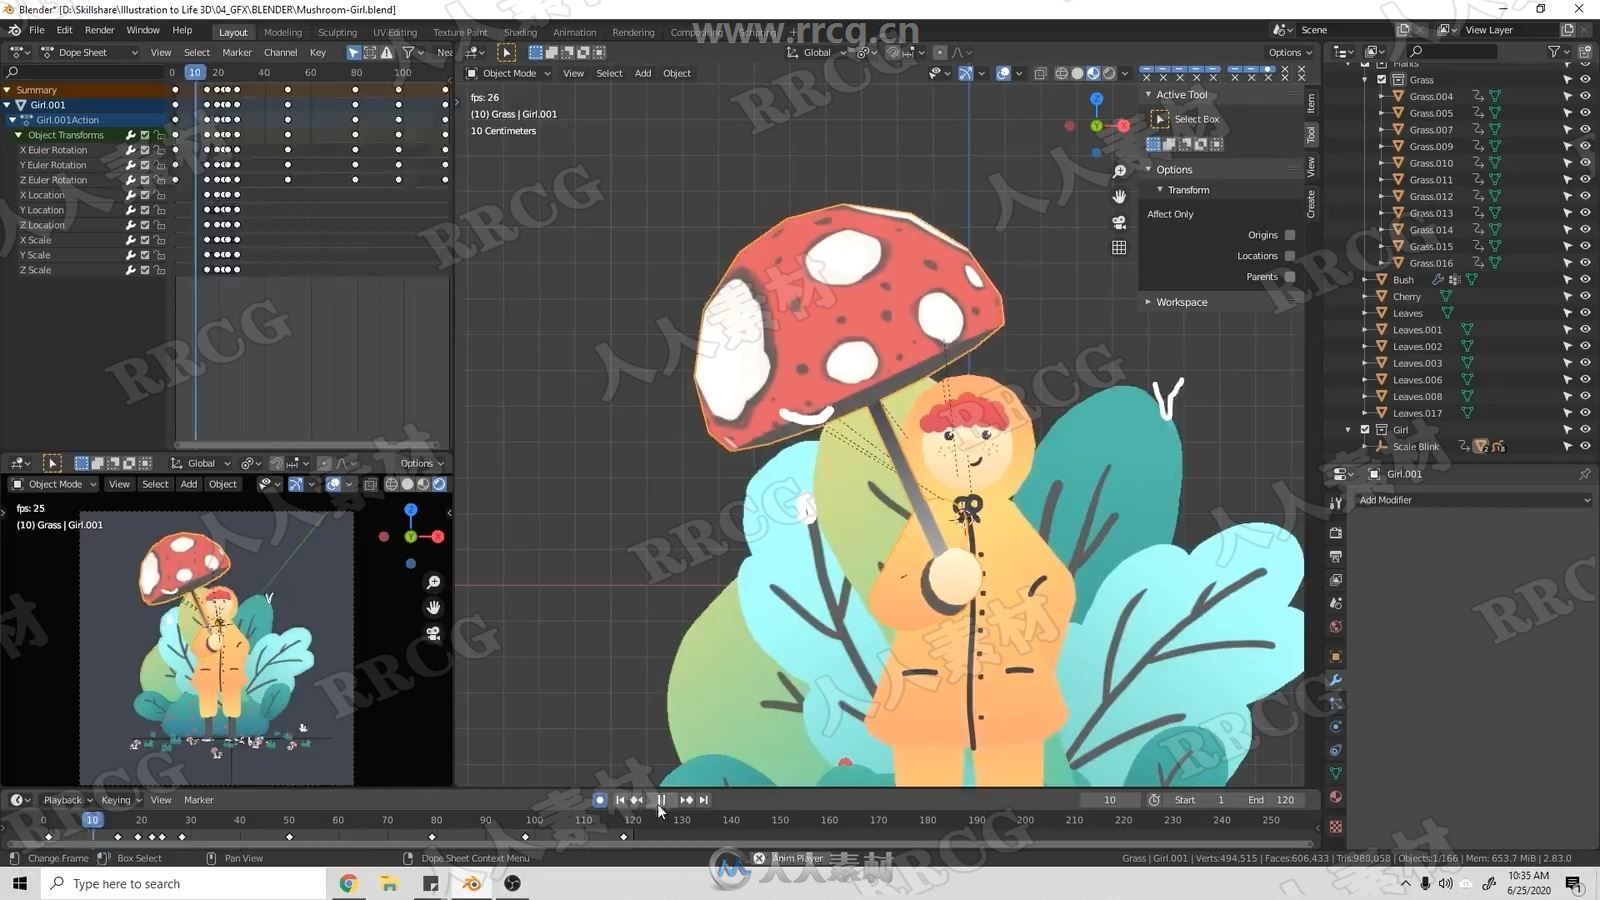Hide Leaves.003 via eye icon
This screenshot has height=900, width=1600.
click(x=1585, y=363)
